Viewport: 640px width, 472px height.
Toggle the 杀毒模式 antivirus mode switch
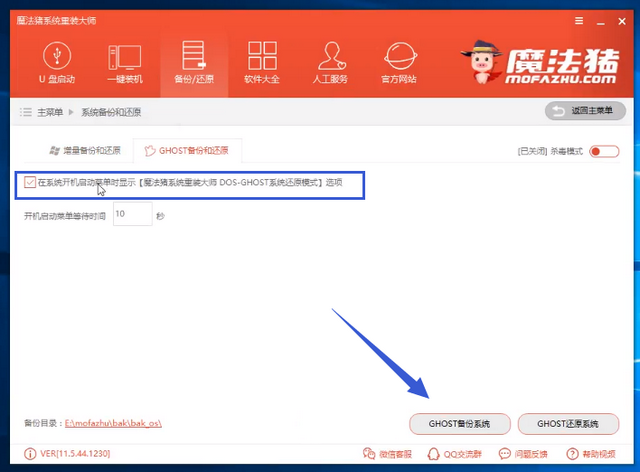603,152
